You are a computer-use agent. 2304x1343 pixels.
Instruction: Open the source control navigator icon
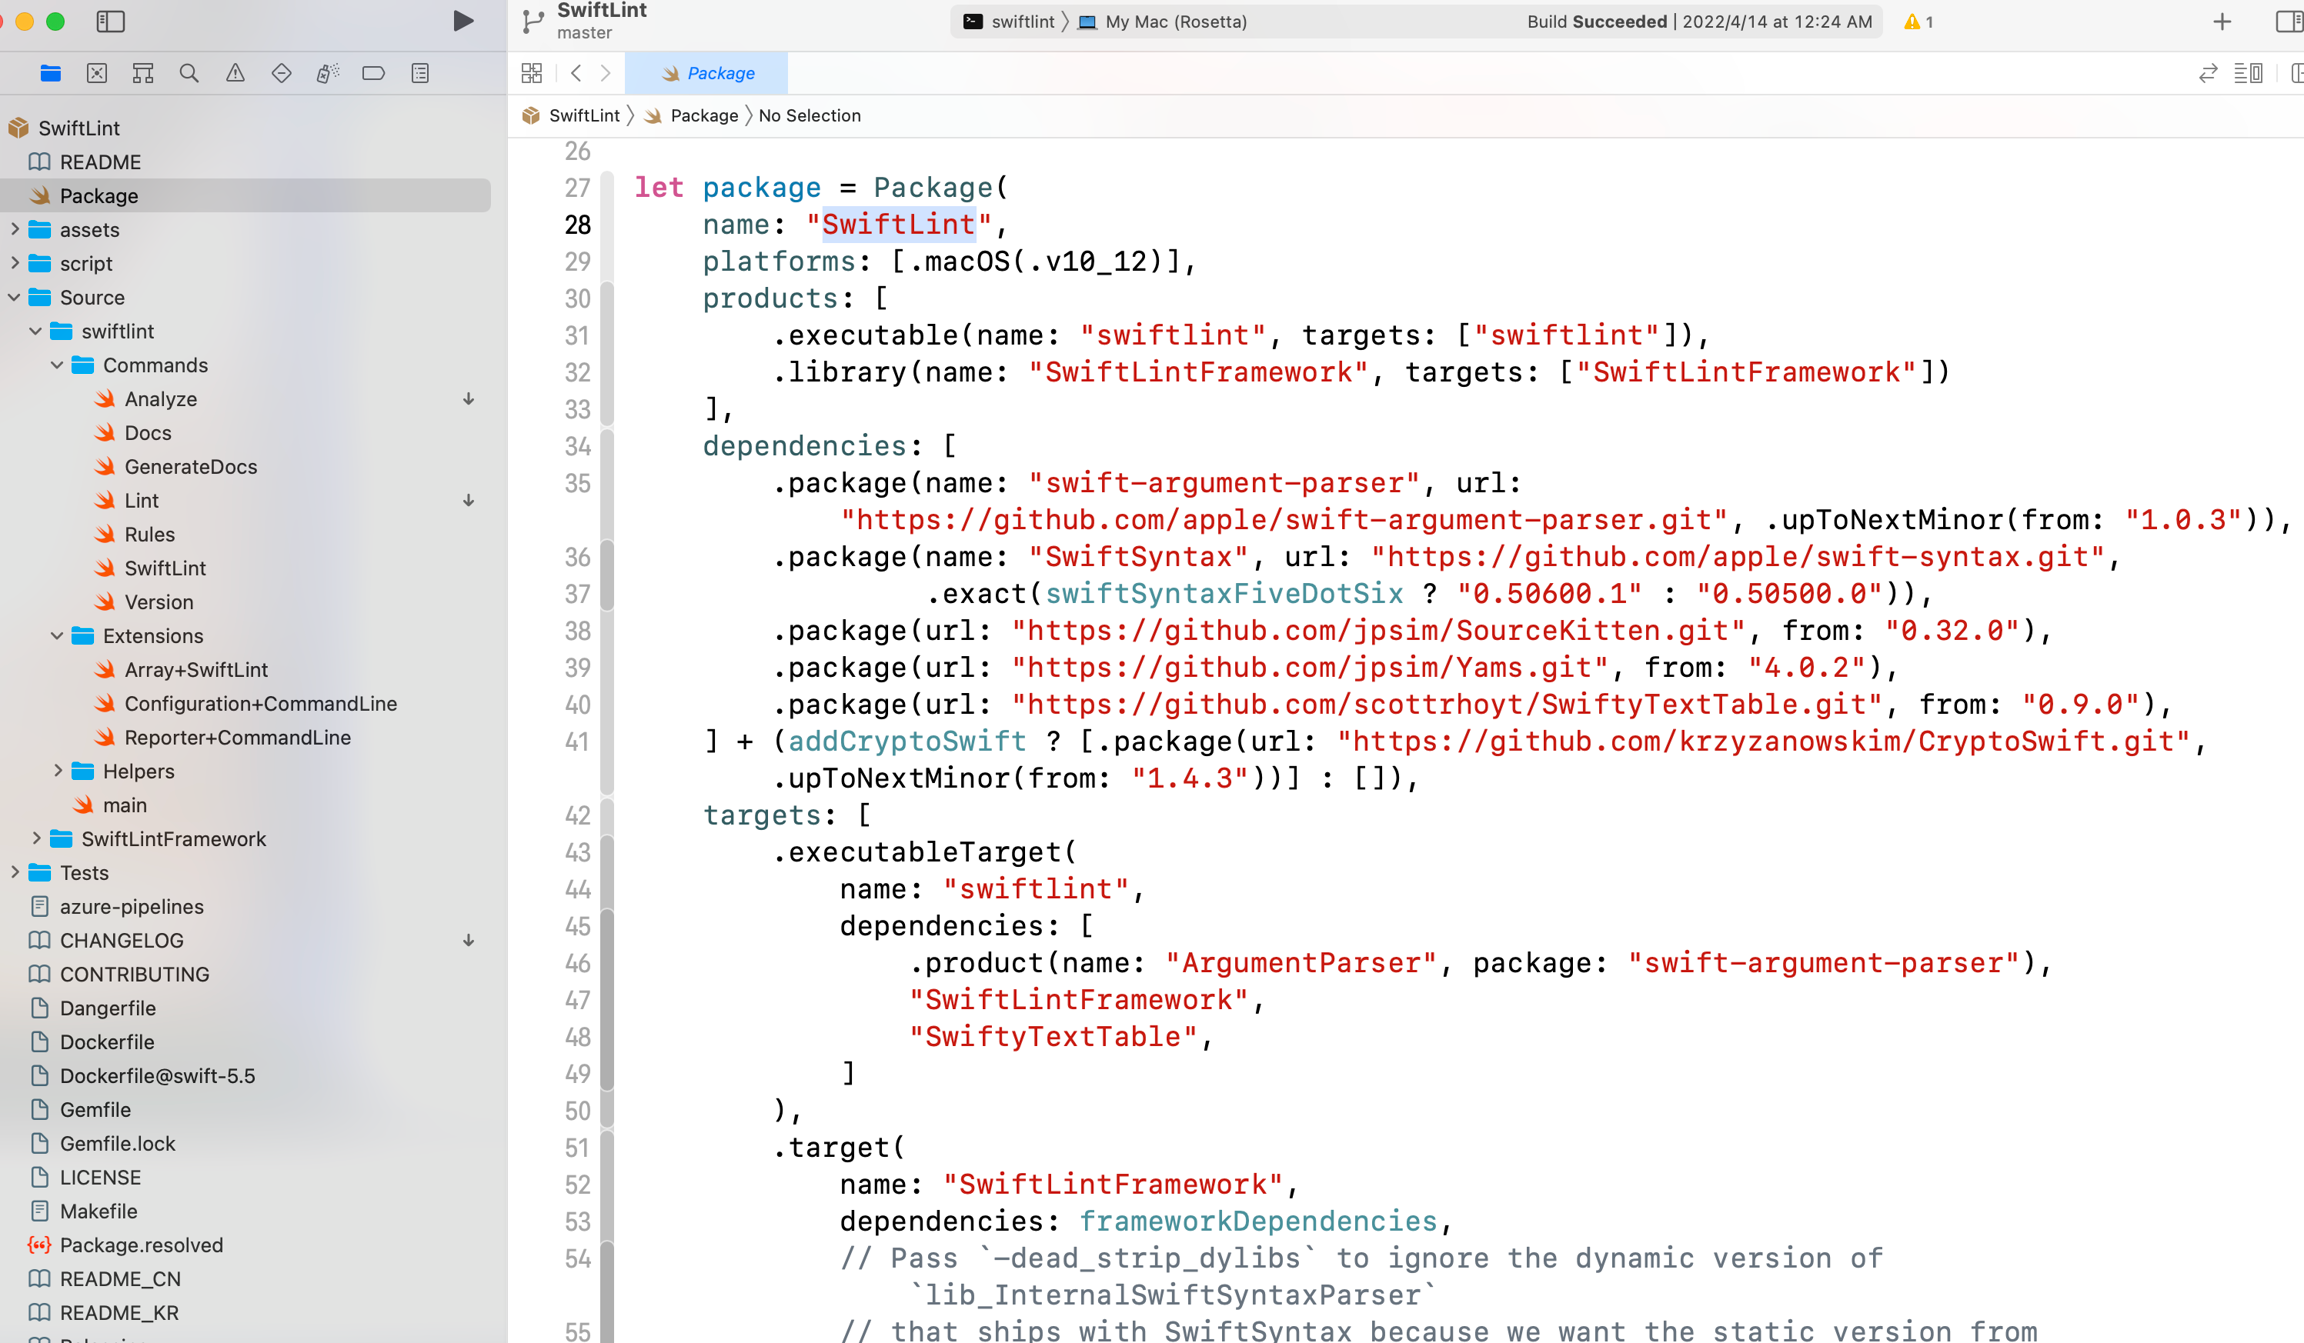[x=97, y=73]
